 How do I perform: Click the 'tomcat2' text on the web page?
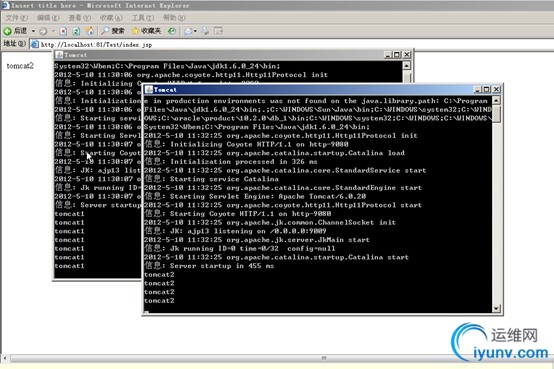pos(20,66)
